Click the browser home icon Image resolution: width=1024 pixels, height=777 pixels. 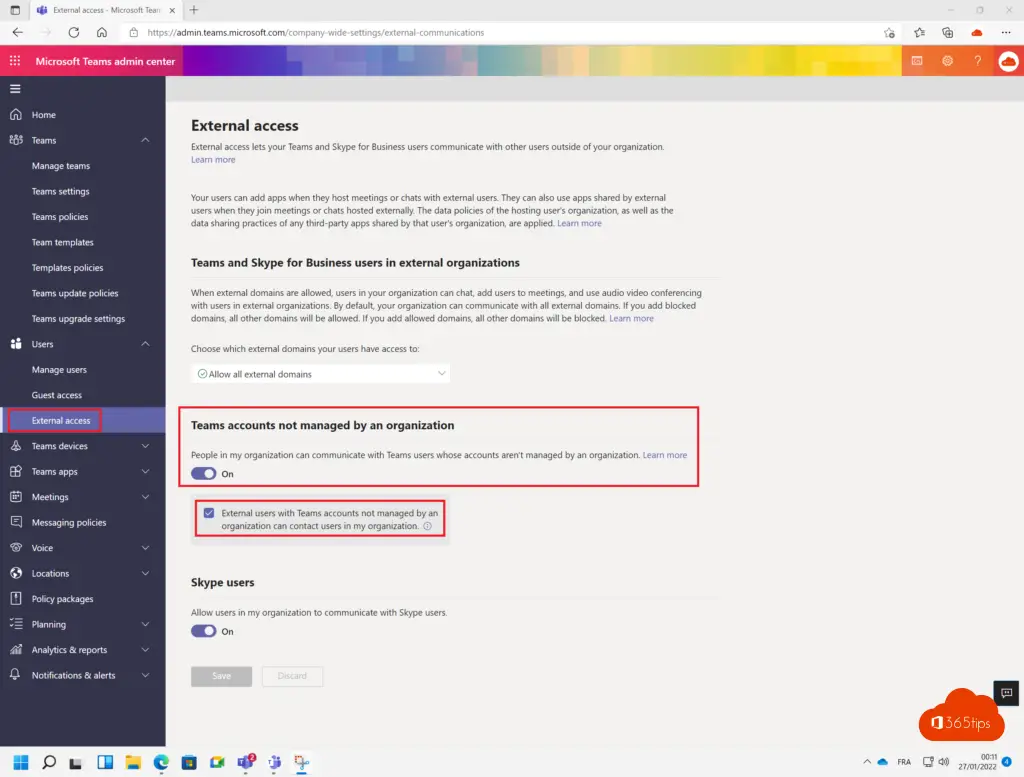coord(102,32)
